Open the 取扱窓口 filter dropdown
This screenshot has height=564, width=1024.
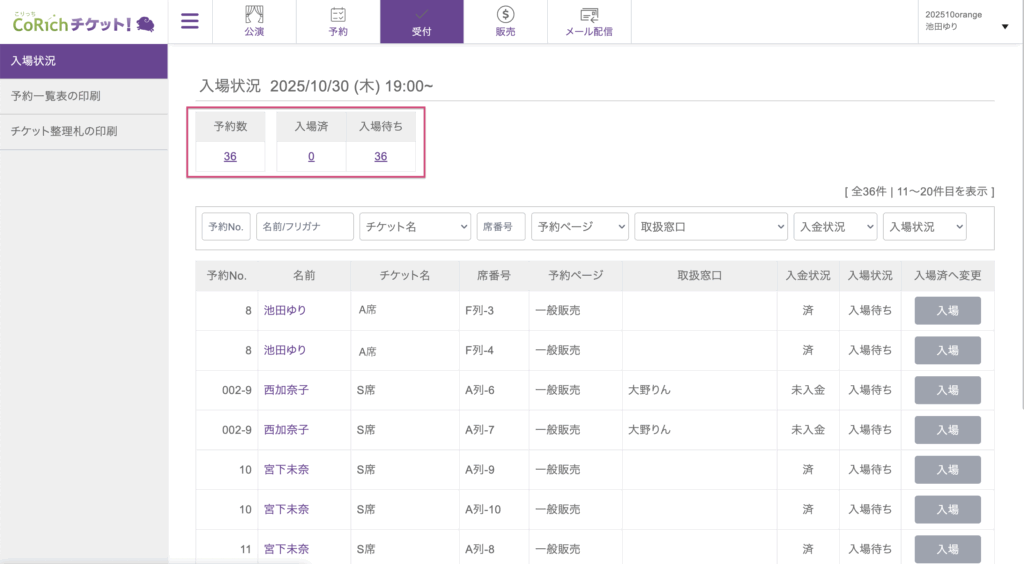[x=711, y=227]
